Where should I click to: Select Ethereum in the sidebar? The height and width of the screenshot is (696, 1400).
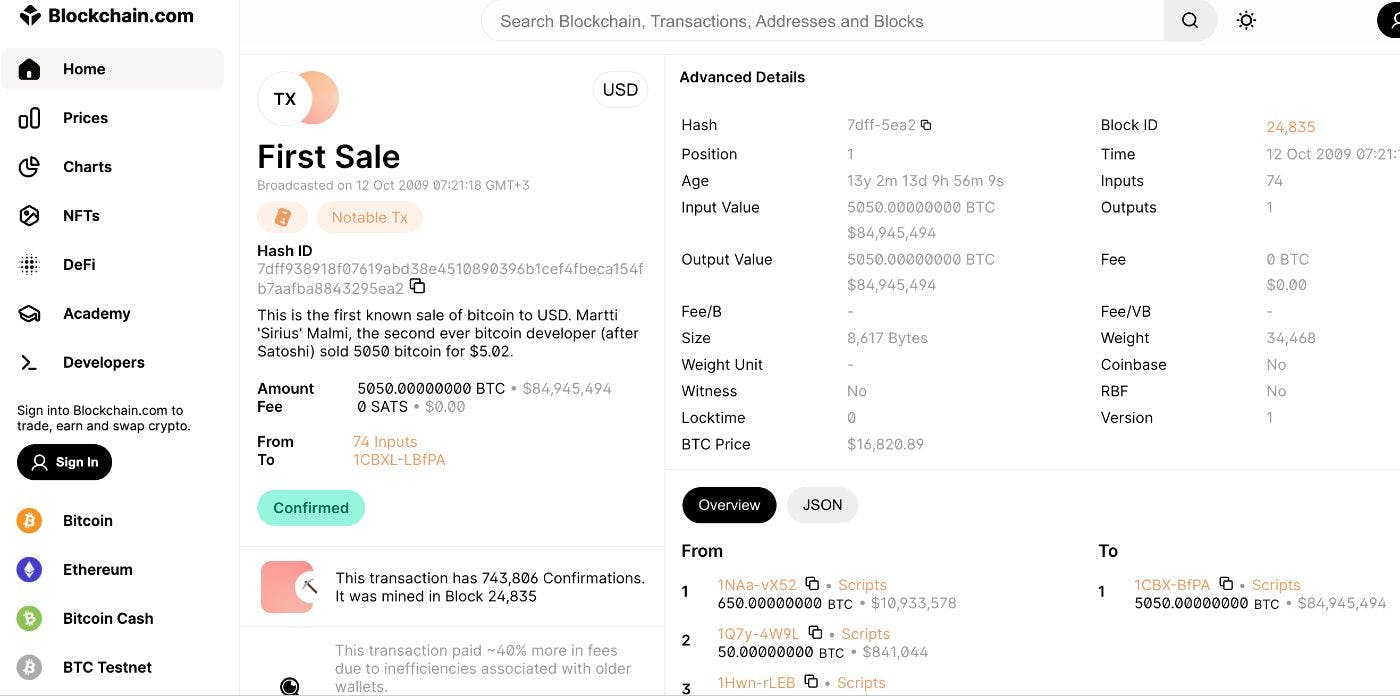(x=97, y=570)
